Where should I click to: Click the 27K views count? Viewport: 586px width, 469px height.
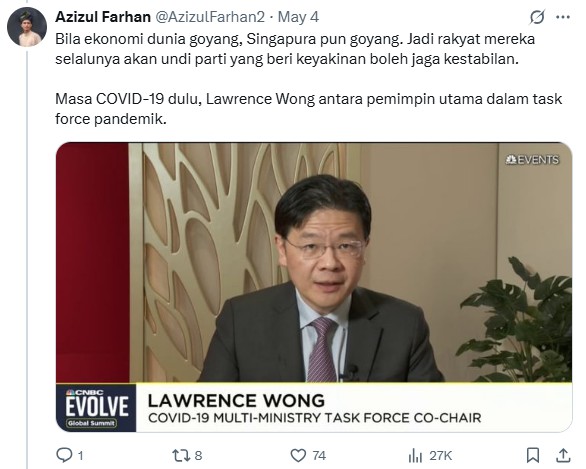(x=441, y=456)
